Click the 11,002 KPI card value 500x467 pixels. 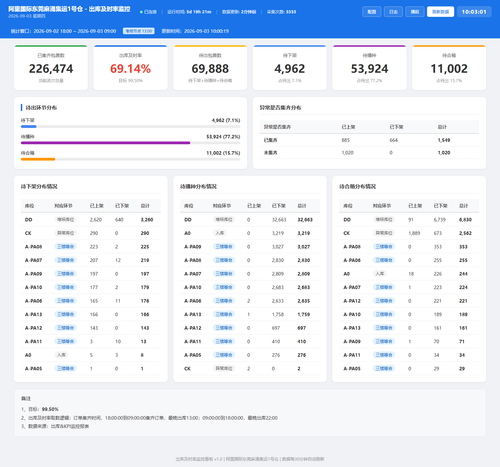coord(449,69)
